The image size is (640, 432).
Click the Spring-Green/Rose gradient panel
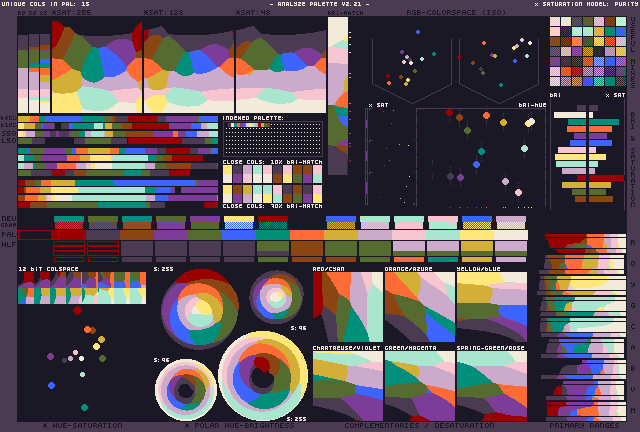click(491, 386)
